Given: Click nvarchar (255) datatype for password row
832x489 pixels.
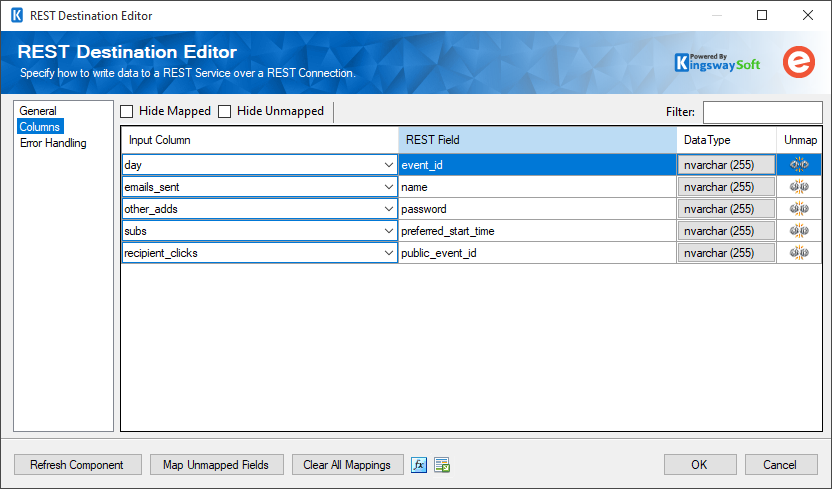Looking at the screenshot, I should click(x=726, y=209).
